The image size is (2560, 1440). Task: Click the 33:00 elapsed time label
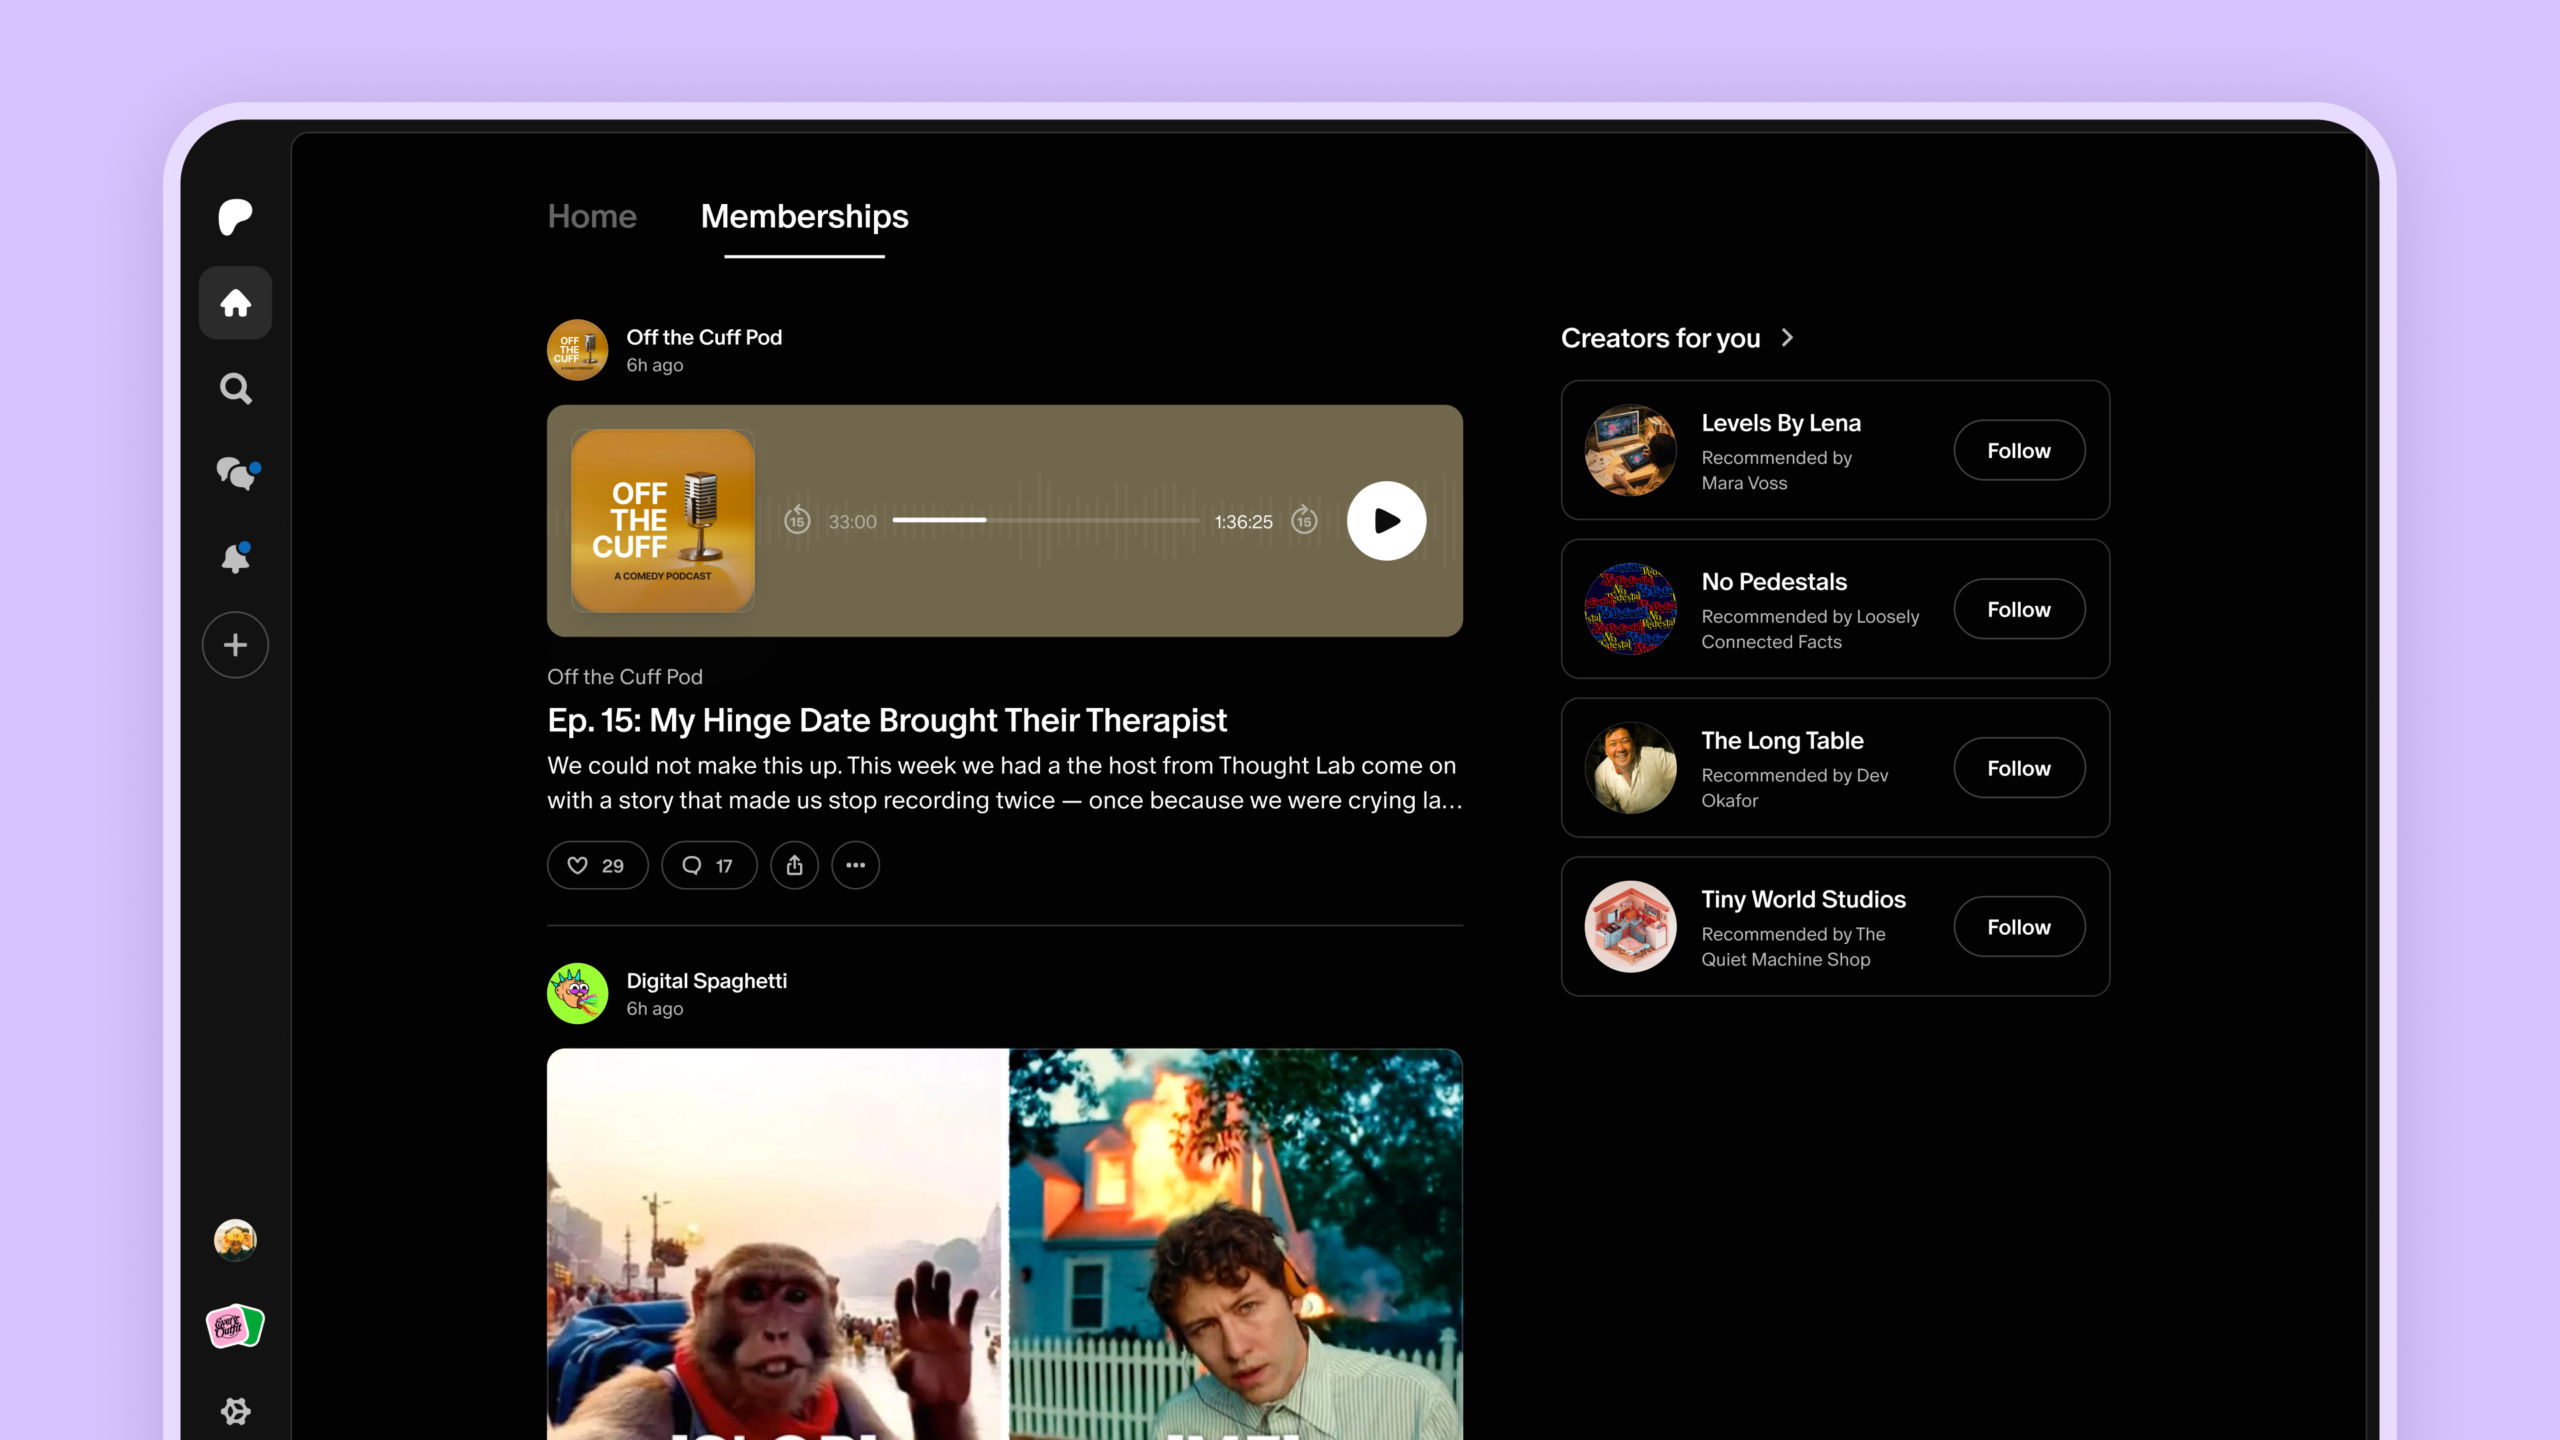click(852, 522)
